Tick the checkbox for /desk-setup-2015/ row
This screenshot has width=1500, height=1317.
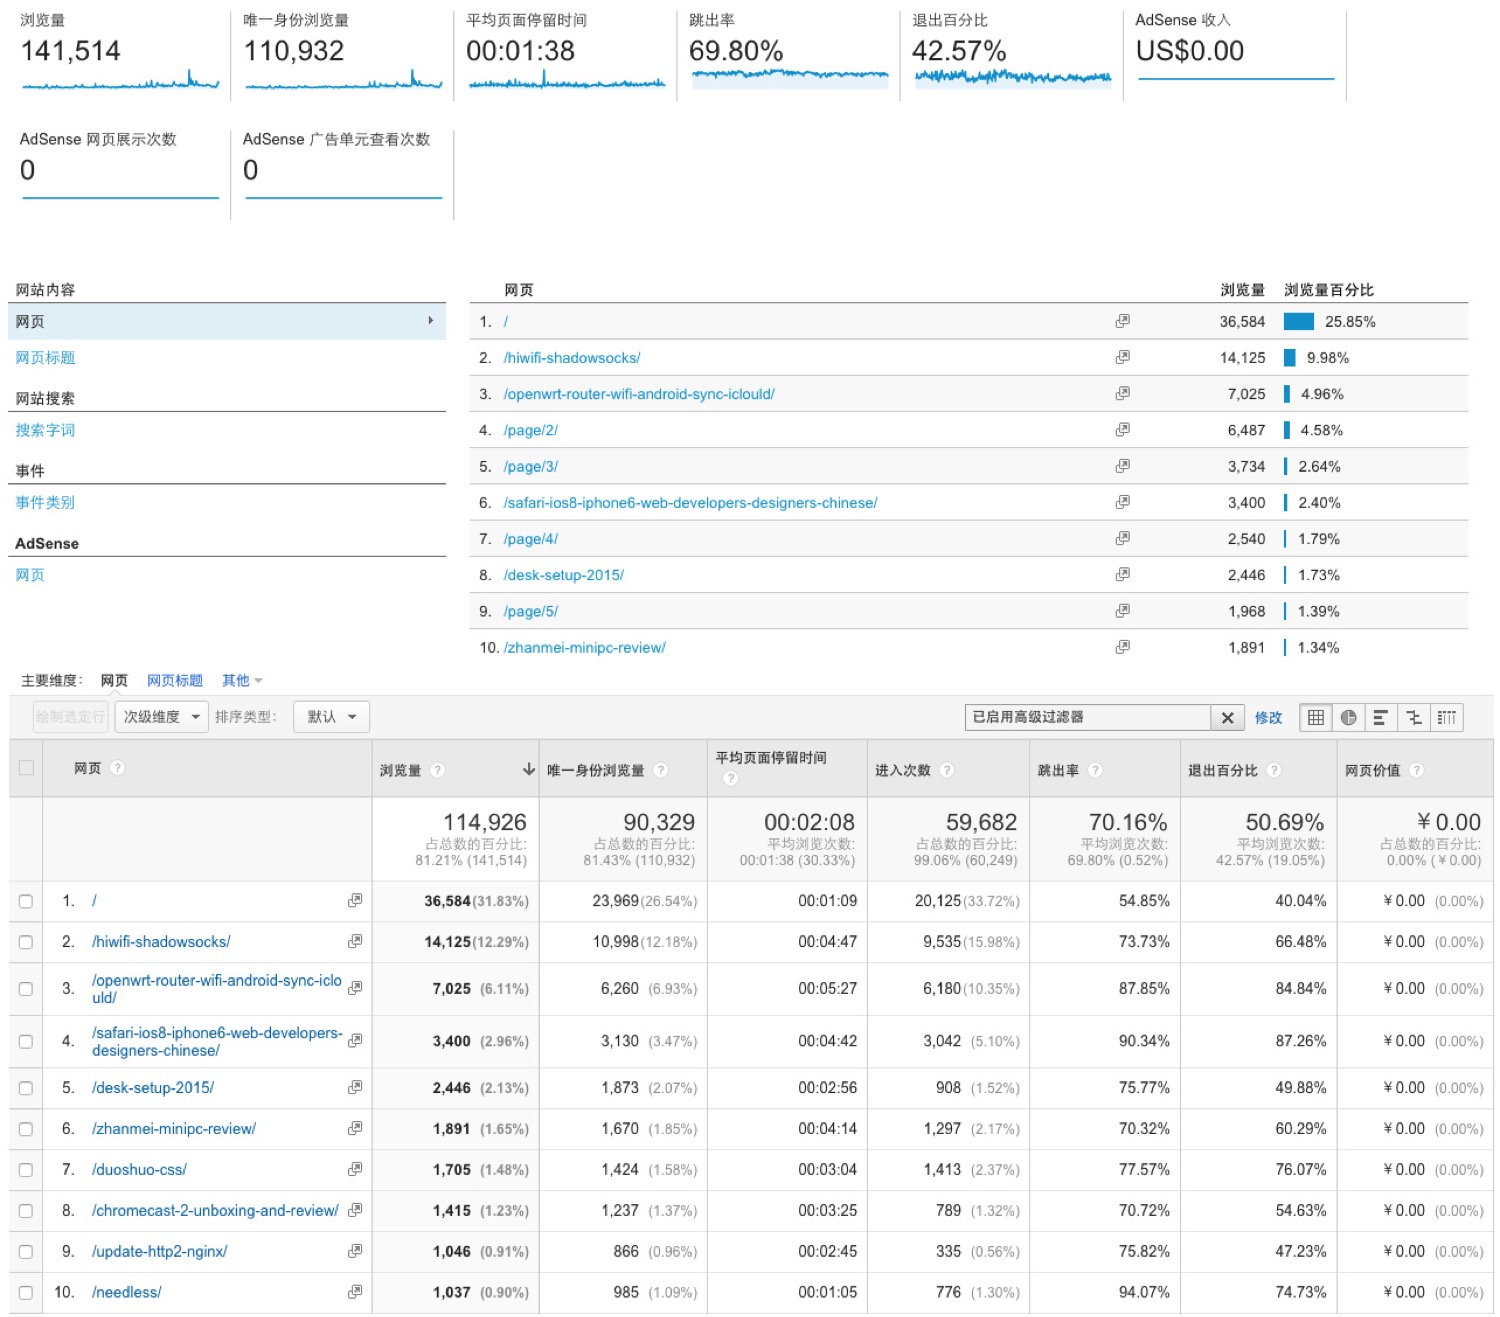click(26, 1088)
